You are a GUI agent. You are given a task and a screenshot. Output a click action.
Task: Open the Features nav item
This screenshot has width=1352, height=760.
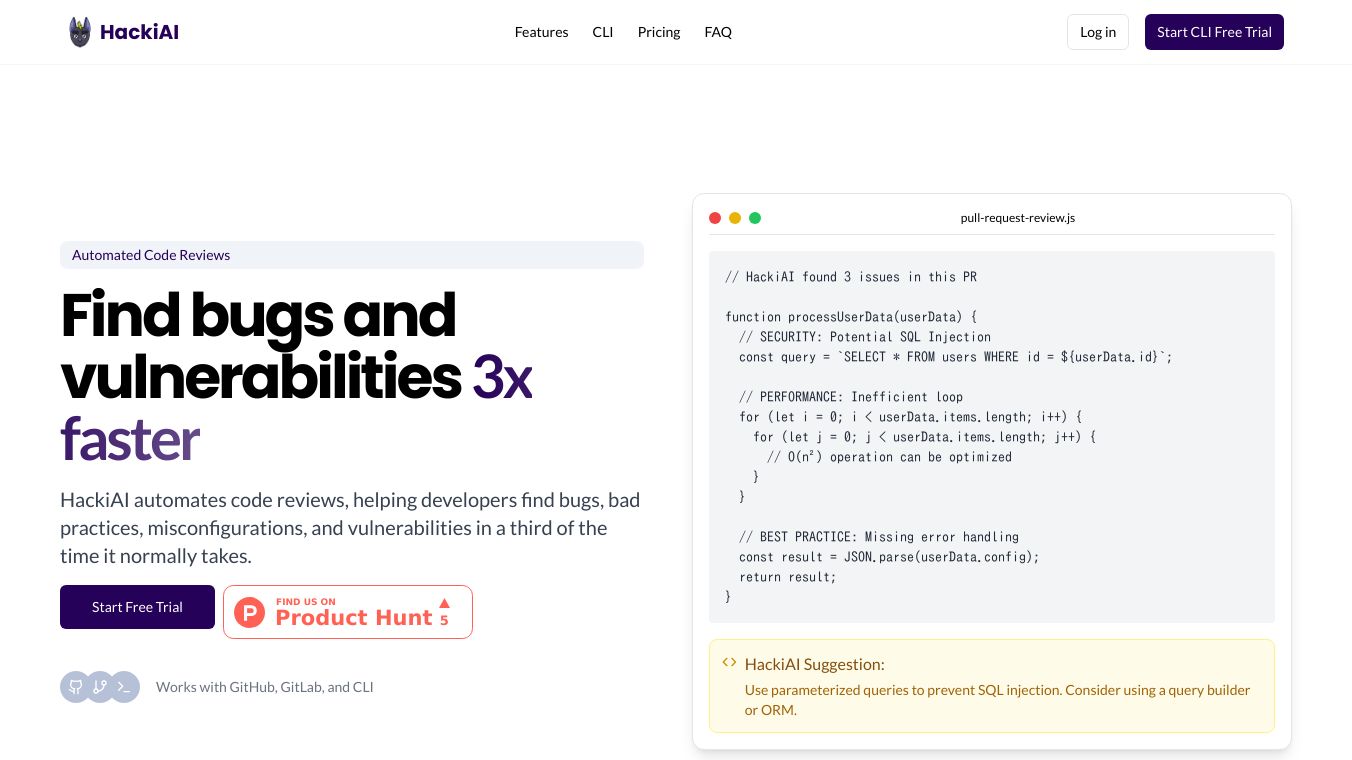point(542,32)
